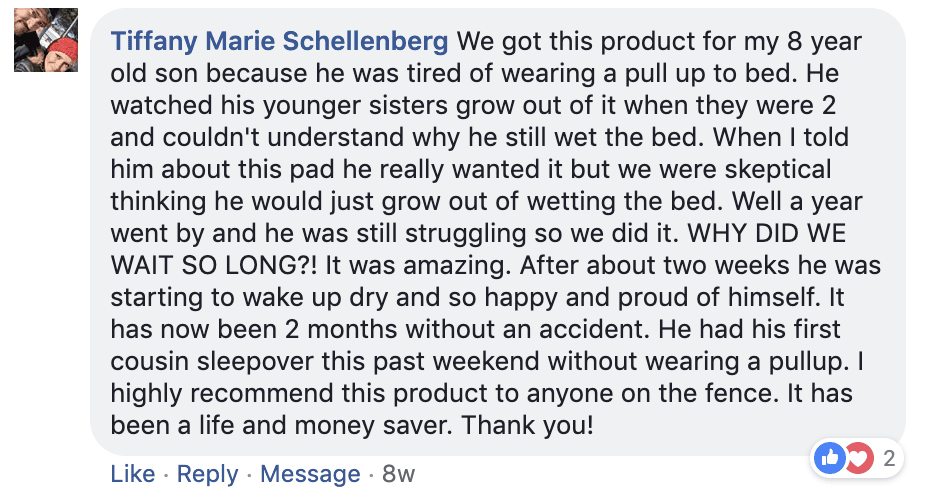The image size is (926, 502).
Task: Click the blue thumbs-up reaction icon
Action: pos(830,459)
